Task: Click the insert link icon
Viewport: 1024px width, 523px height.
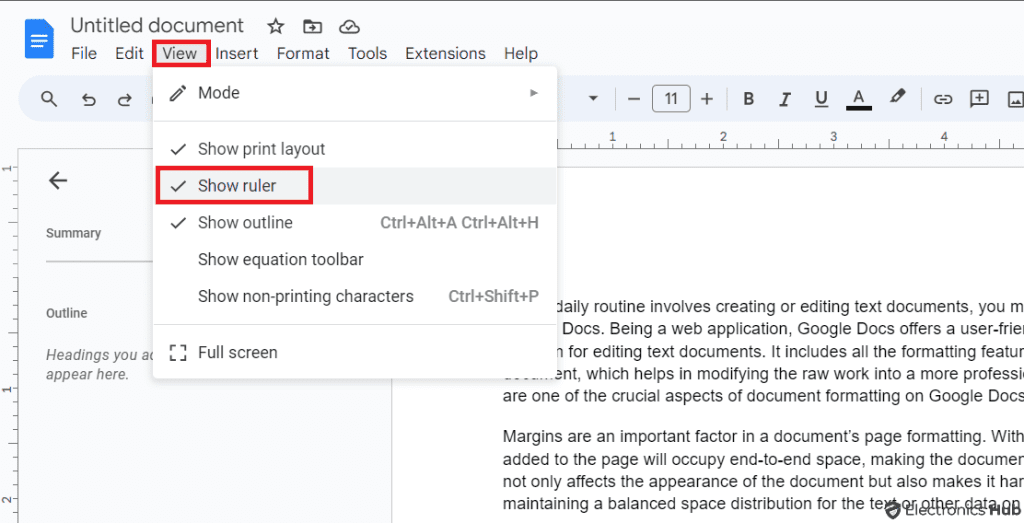Action: pos(942,99)
